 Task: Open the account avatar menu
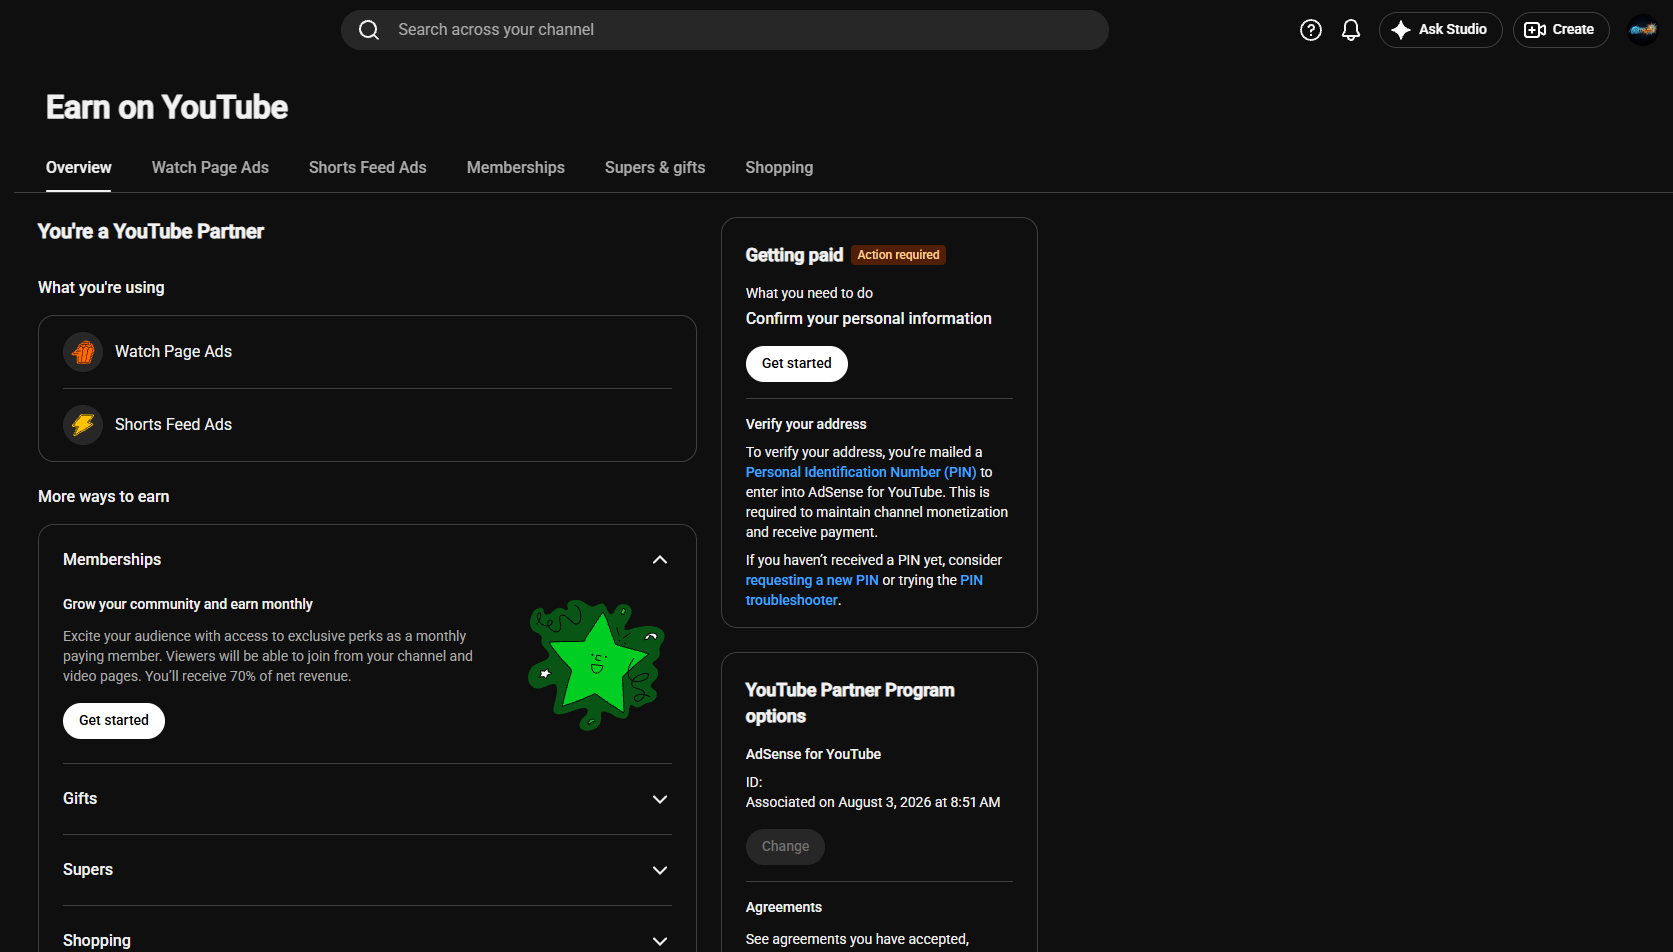point(1643,30)
